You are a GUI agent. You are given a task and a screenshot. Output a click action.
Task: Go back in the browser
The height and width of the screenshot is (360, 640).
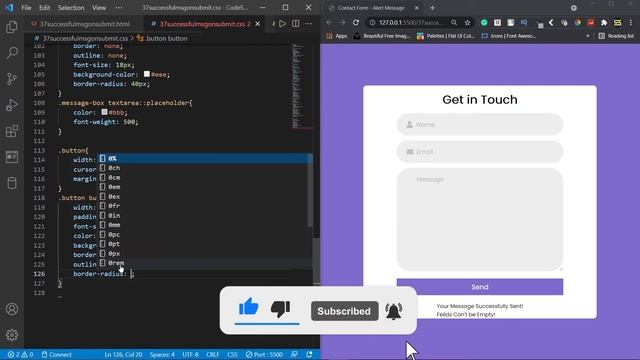pyautogui.click(x=329, y=22)
